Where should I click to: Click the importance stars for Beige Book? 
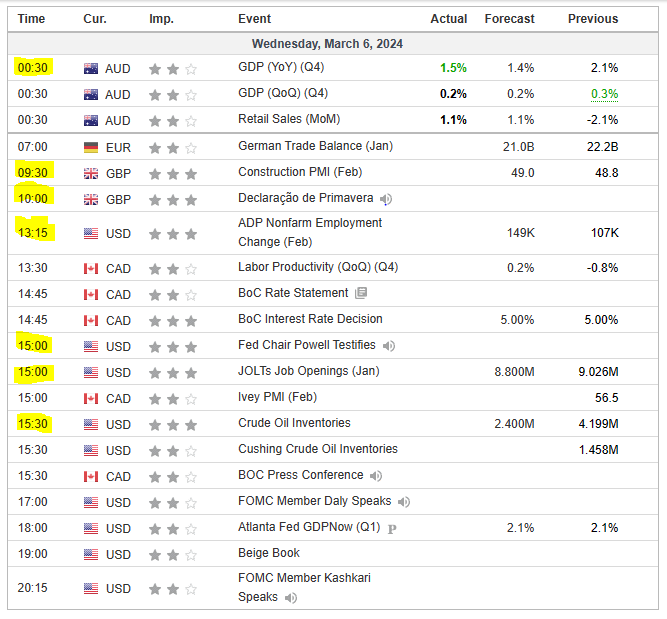[x=172, y=554]
